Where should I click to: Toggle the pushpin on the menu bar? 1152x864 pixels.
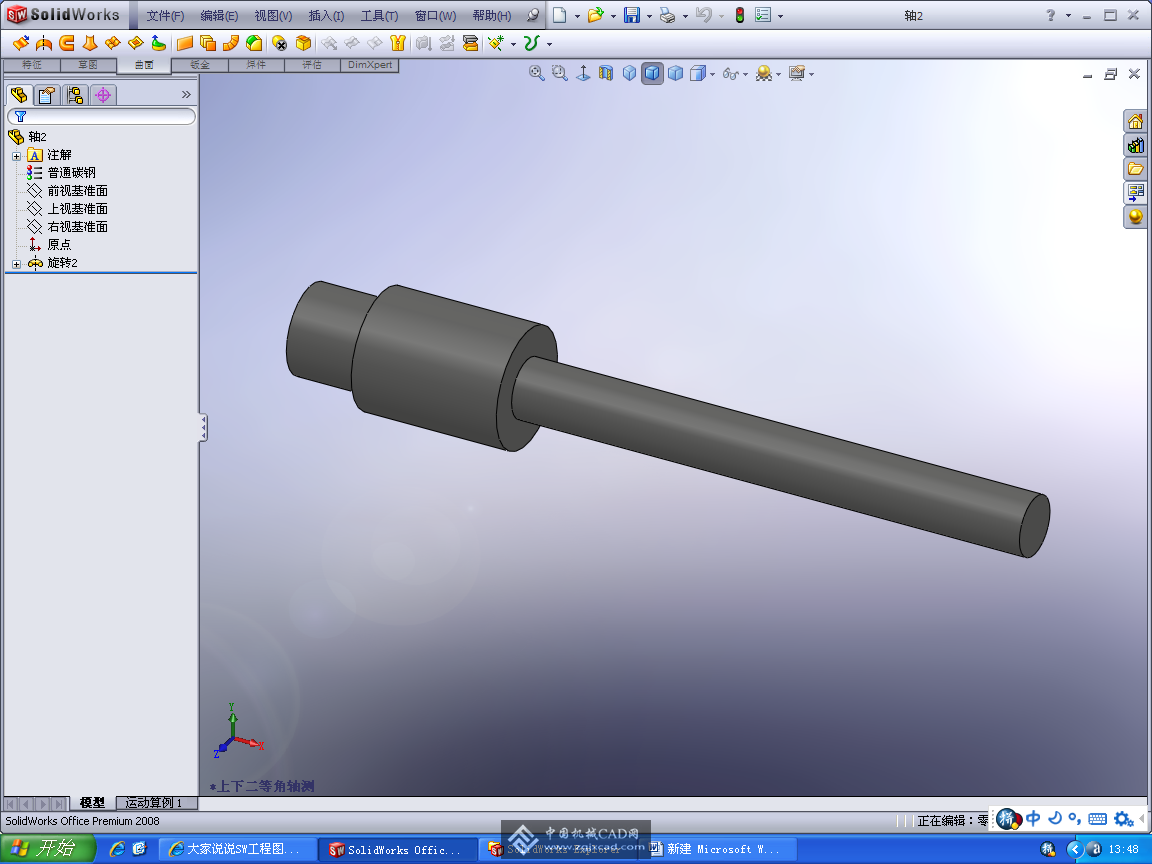click(x=533, y=15)
